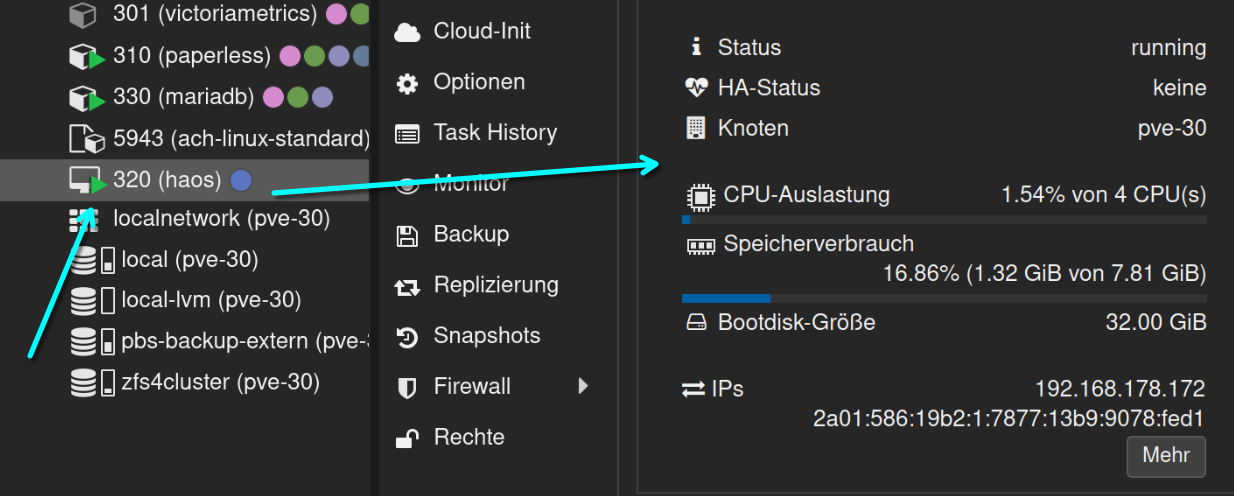Click the Rechte unlock icon
Screen dimensions: 1234x496
407,438
